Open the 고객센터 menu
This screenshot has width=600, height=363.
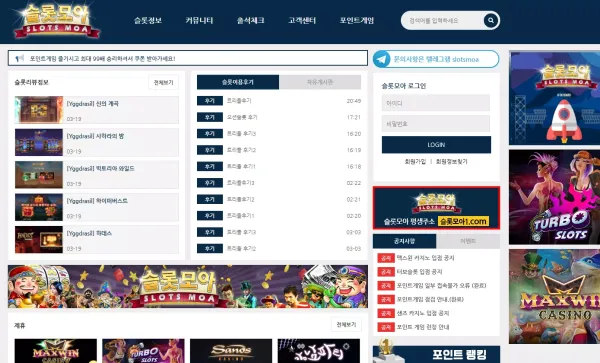point(302,21)
